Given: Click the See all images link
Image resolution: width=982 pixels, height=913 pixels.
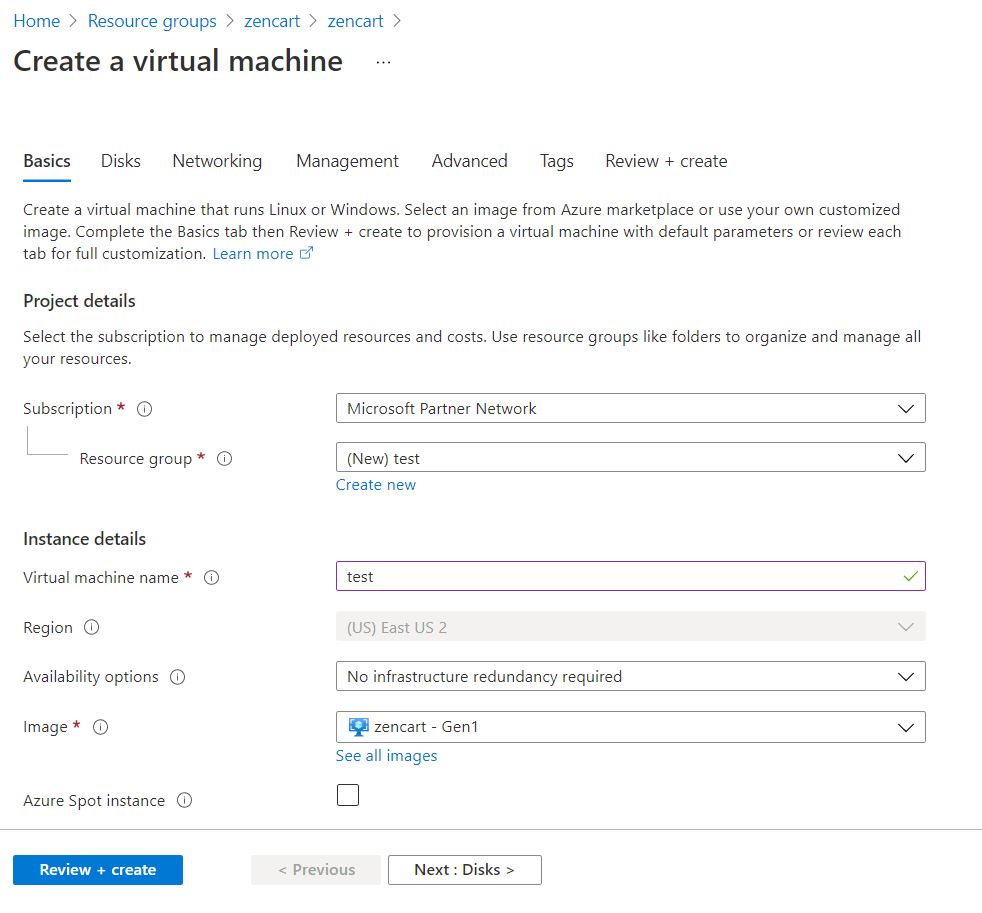Looking at the screenshot, I should [x=386, y=756].
